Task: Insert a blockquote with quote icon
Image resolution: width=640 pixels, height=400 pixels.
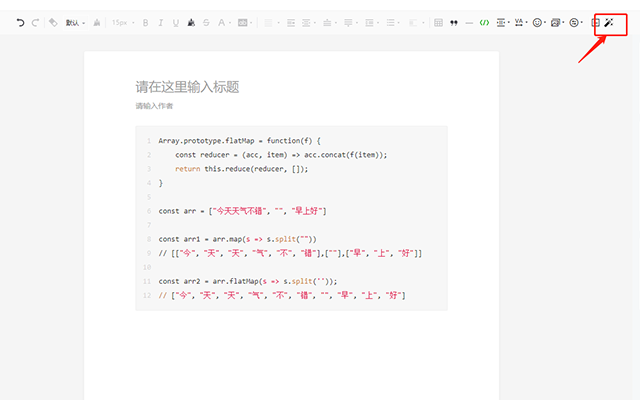Action: [x=454, y=23]
